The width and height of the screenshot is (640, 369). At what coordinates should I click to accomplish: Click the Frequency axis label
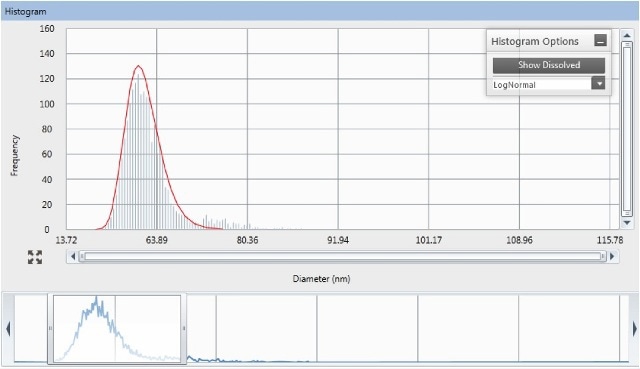(x=15, y=156)
